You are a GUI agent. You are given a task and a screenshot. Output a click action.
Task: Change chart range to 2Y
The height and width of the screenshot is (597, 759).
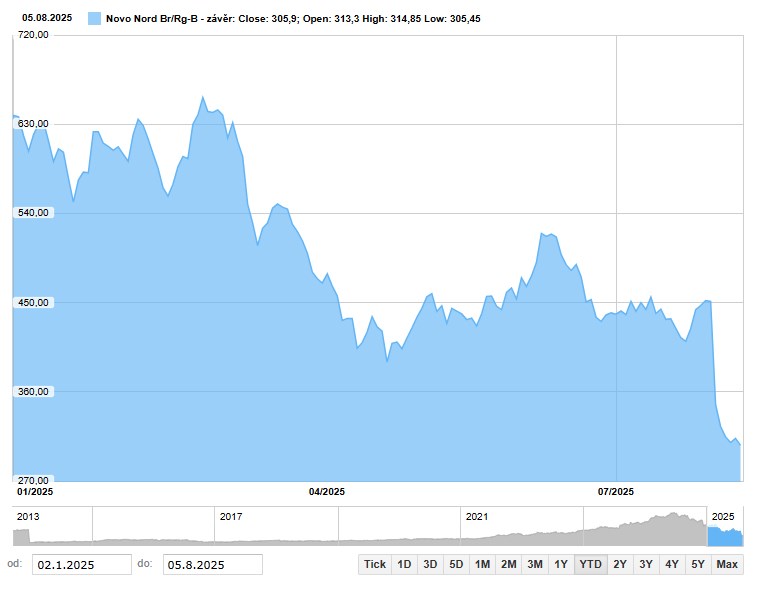[620, 564]
